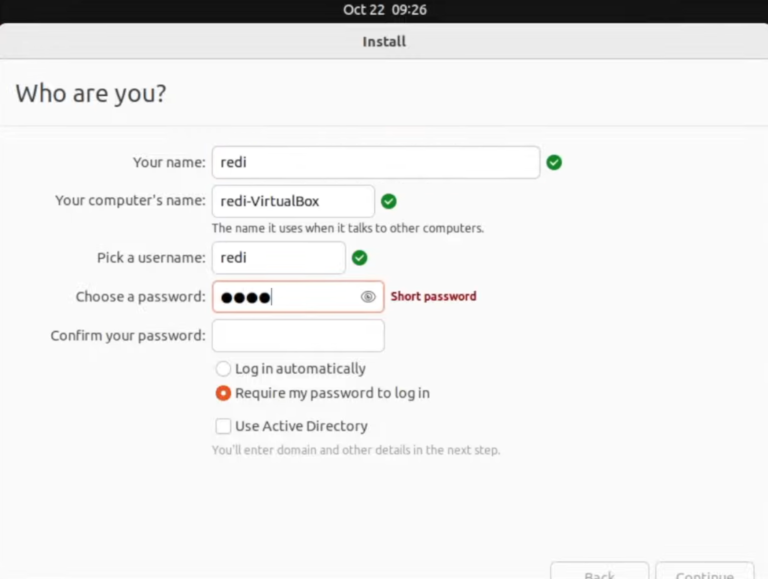Click the Pick a username field
The width and height of the screenshot is (768, 579).
pyautogui.click(x=278, y=258)
